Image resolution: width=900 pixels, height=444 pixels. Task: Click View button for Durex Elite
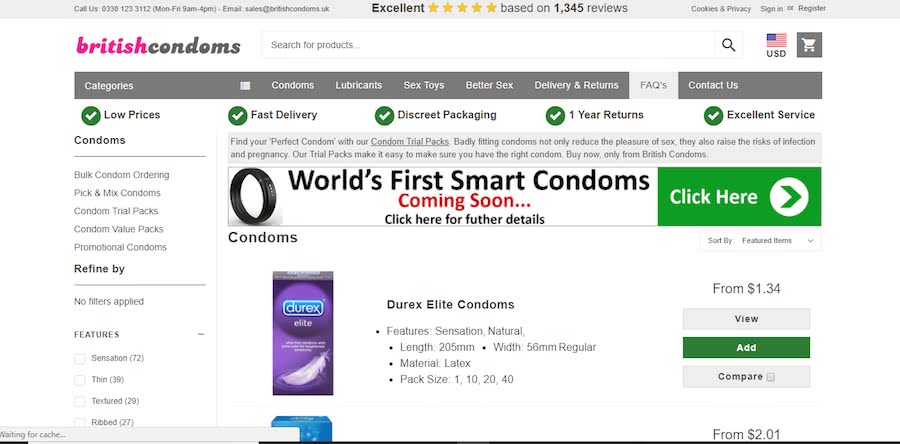746,318
